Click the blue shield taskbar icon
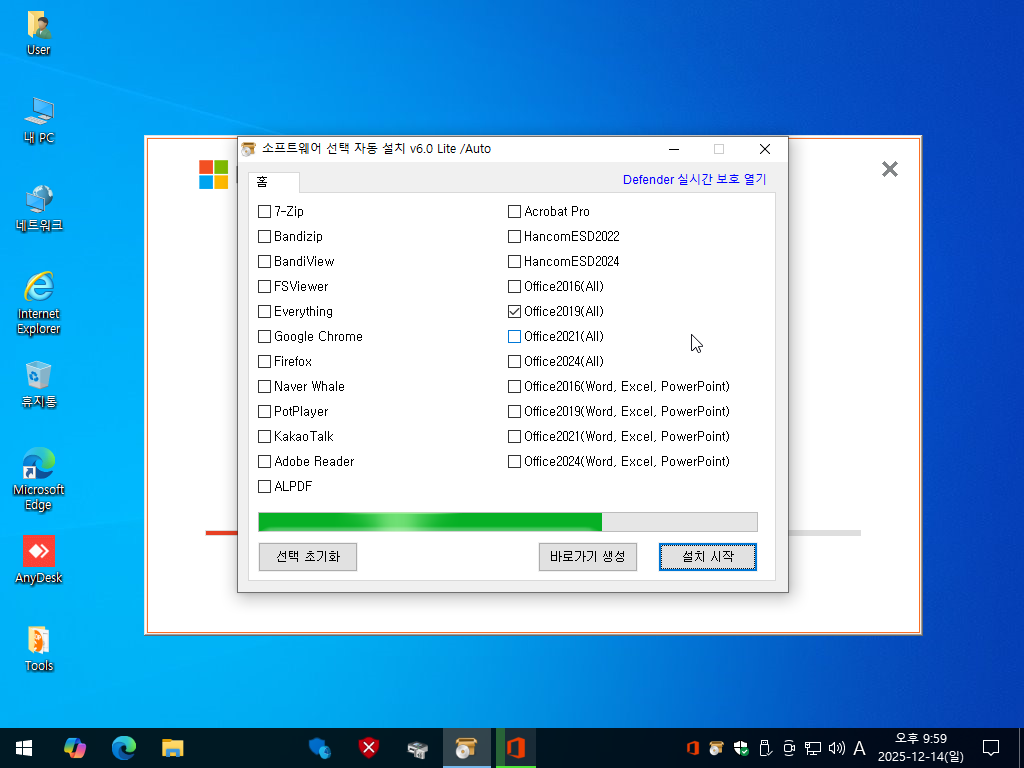This screenshot has width=1024, height=768. [319, 748]
